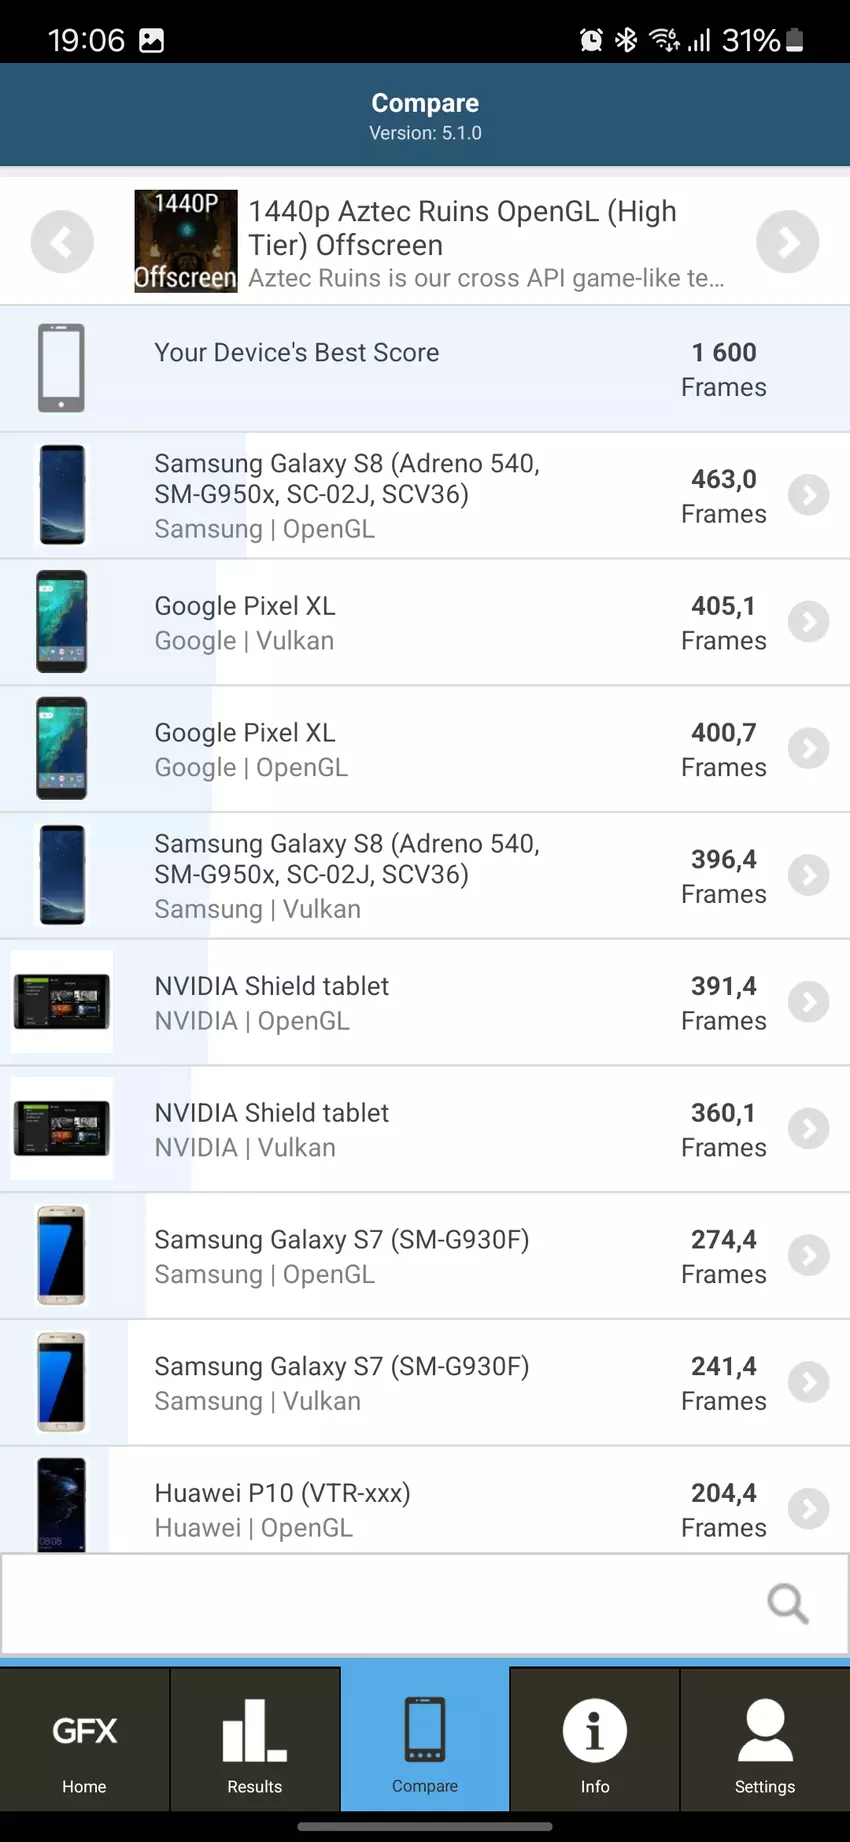Tap the search magnifier icon
850x1842 pixels.
tap(787, 1604)
